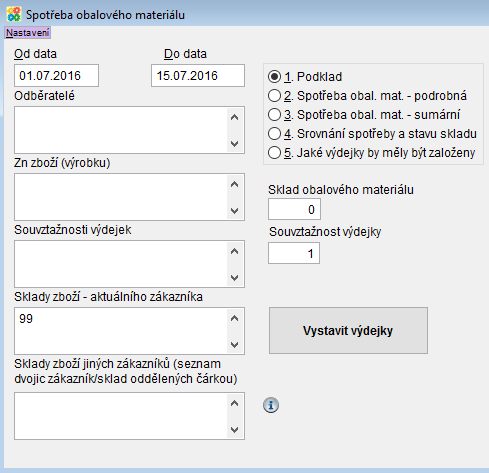Click up arrow in Zn zboží box

(x=235, y=184)
